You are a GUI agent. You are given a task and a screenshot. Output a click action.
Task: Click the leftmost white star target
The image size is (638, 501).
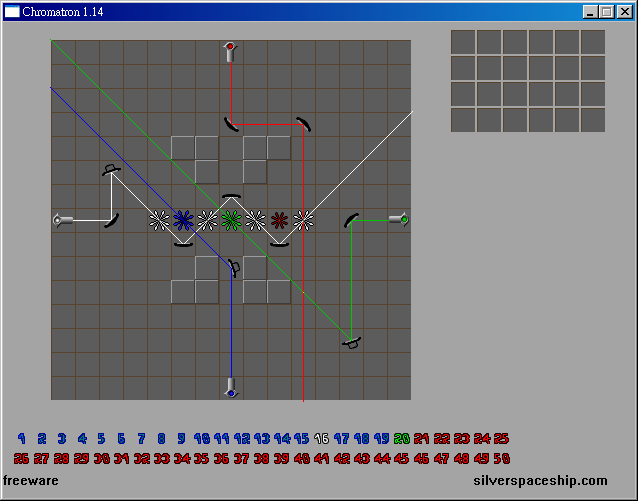[x=160, y=220]
